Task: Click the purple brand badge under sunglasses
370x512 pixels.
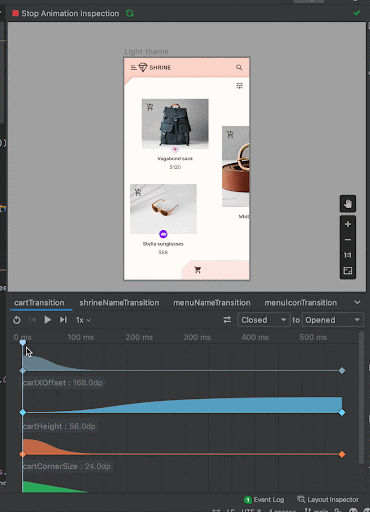Action: (163, 234)
